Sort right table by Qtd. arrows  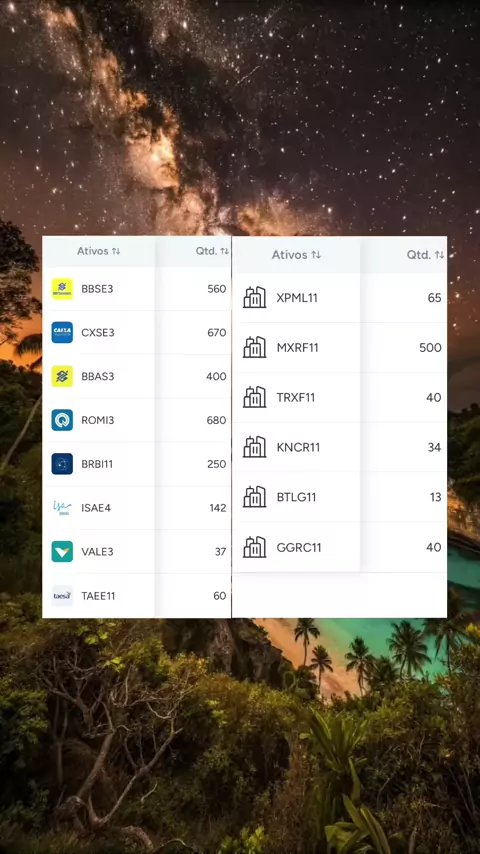440,255
